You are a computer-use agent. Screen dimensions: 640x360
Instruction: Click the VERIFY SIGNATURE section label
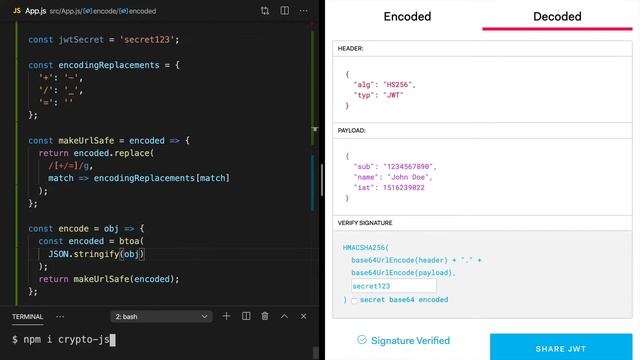[365, 223]
